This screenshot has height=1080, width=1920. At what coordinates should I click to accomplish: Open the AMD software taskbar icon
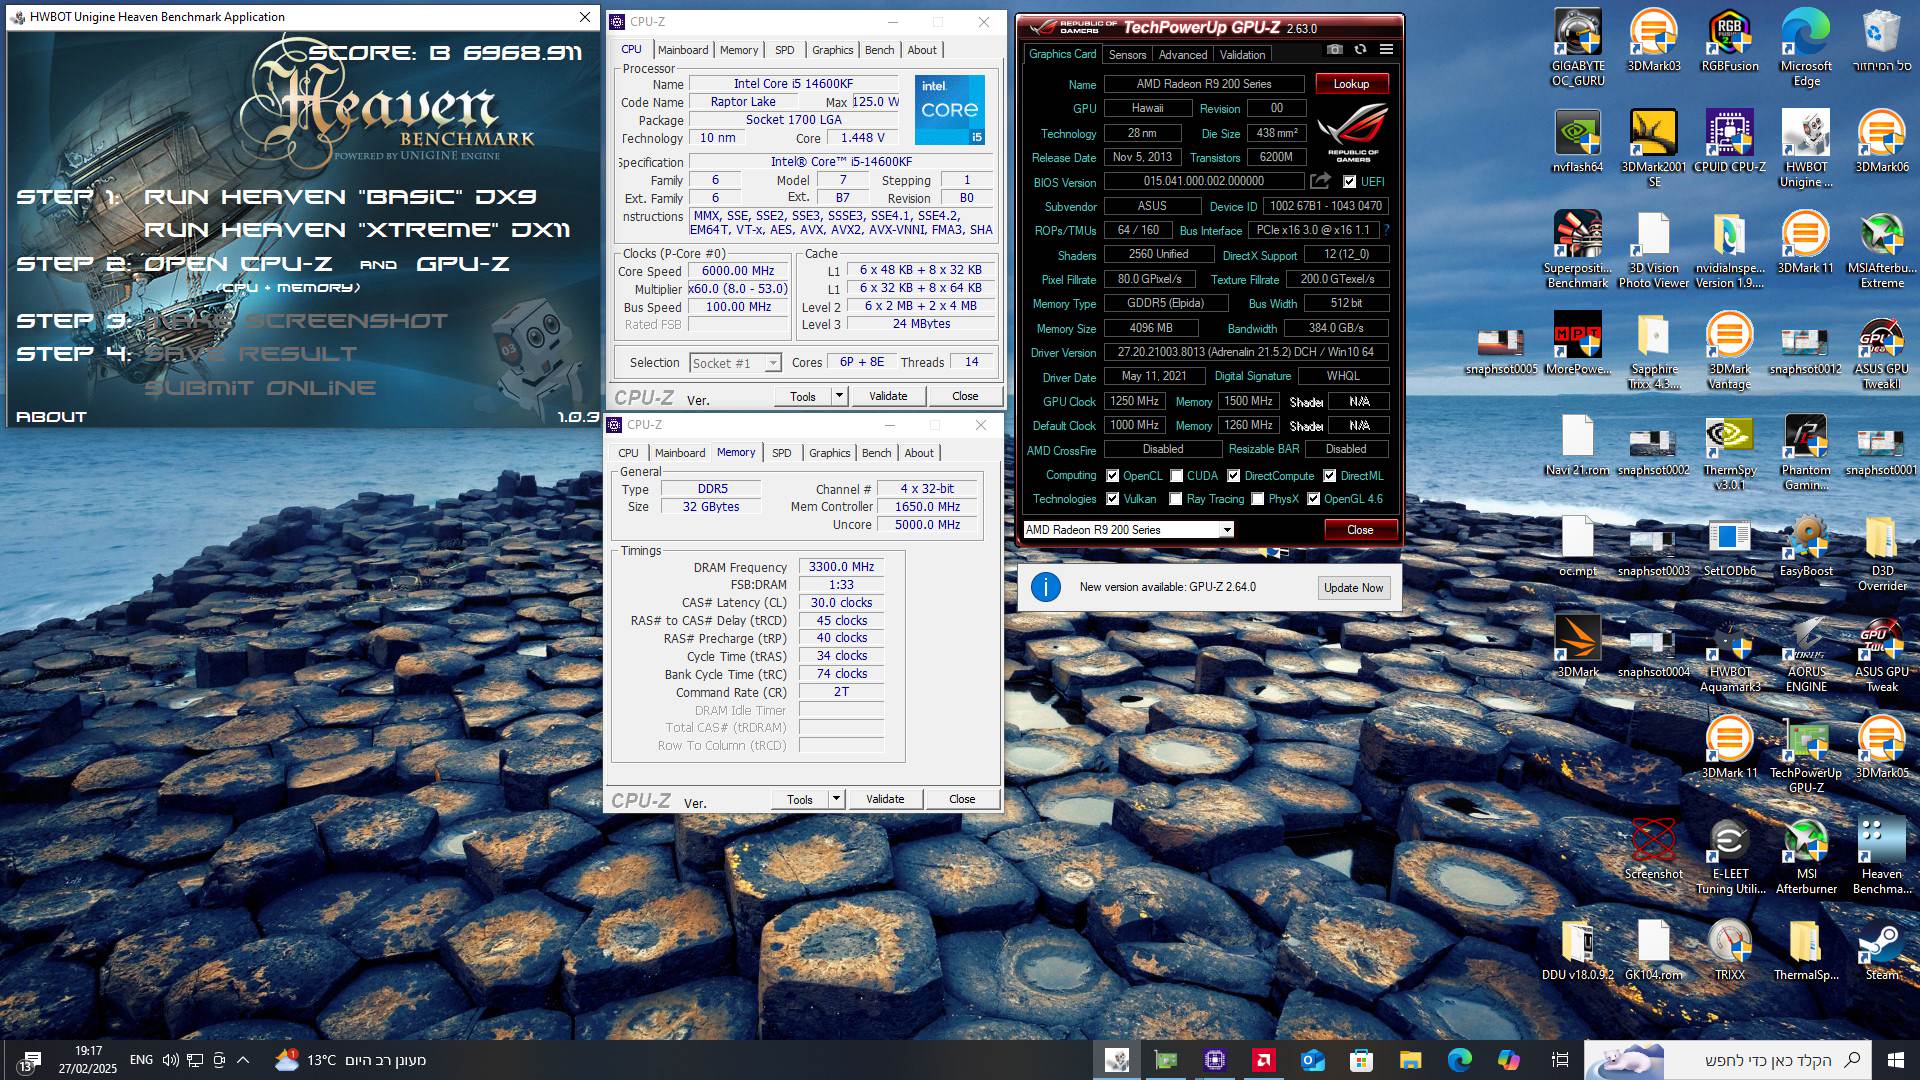[x=1263, y=1060]
